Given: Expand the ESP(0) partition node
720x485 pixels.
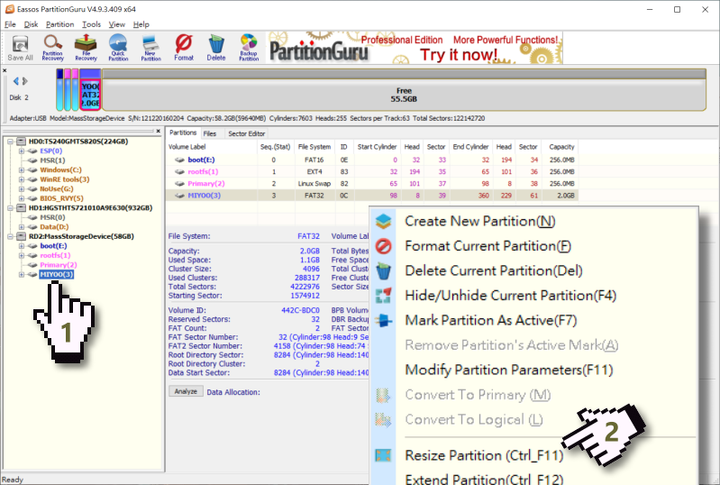Looking at the screenshot, I should tap(22, 151).
